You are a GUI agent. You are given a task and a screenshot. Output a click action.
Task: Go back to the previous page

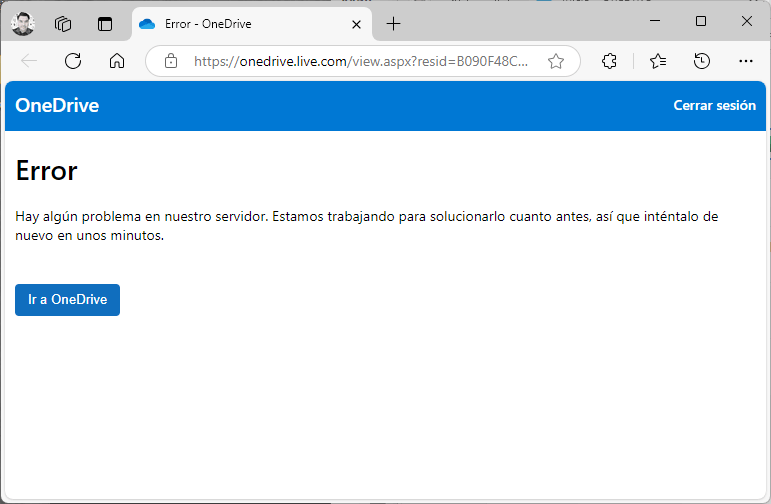click(29, 61)
